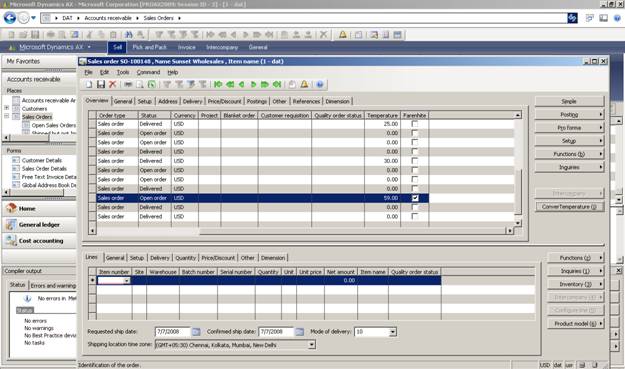Open the Inquiries menu button in header
Viewport: 625px width, 369px height.
(569, 167)
